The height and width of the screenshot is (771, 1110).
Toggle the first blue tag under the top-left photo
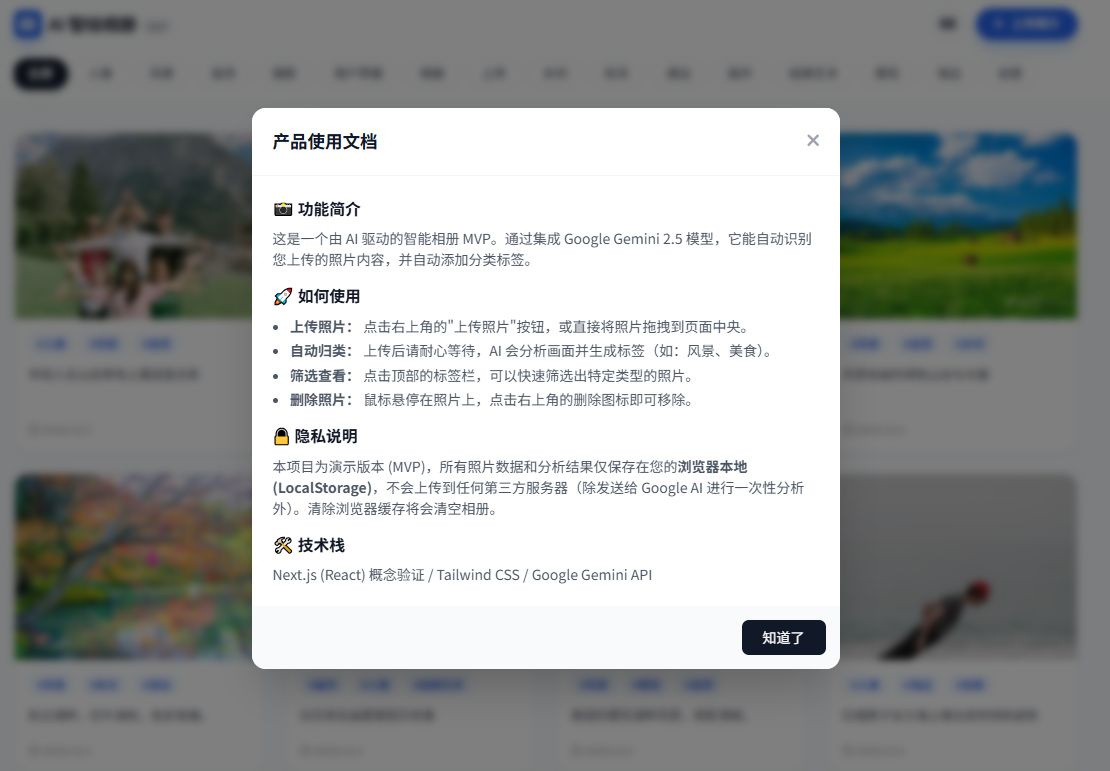coord(51,343)
